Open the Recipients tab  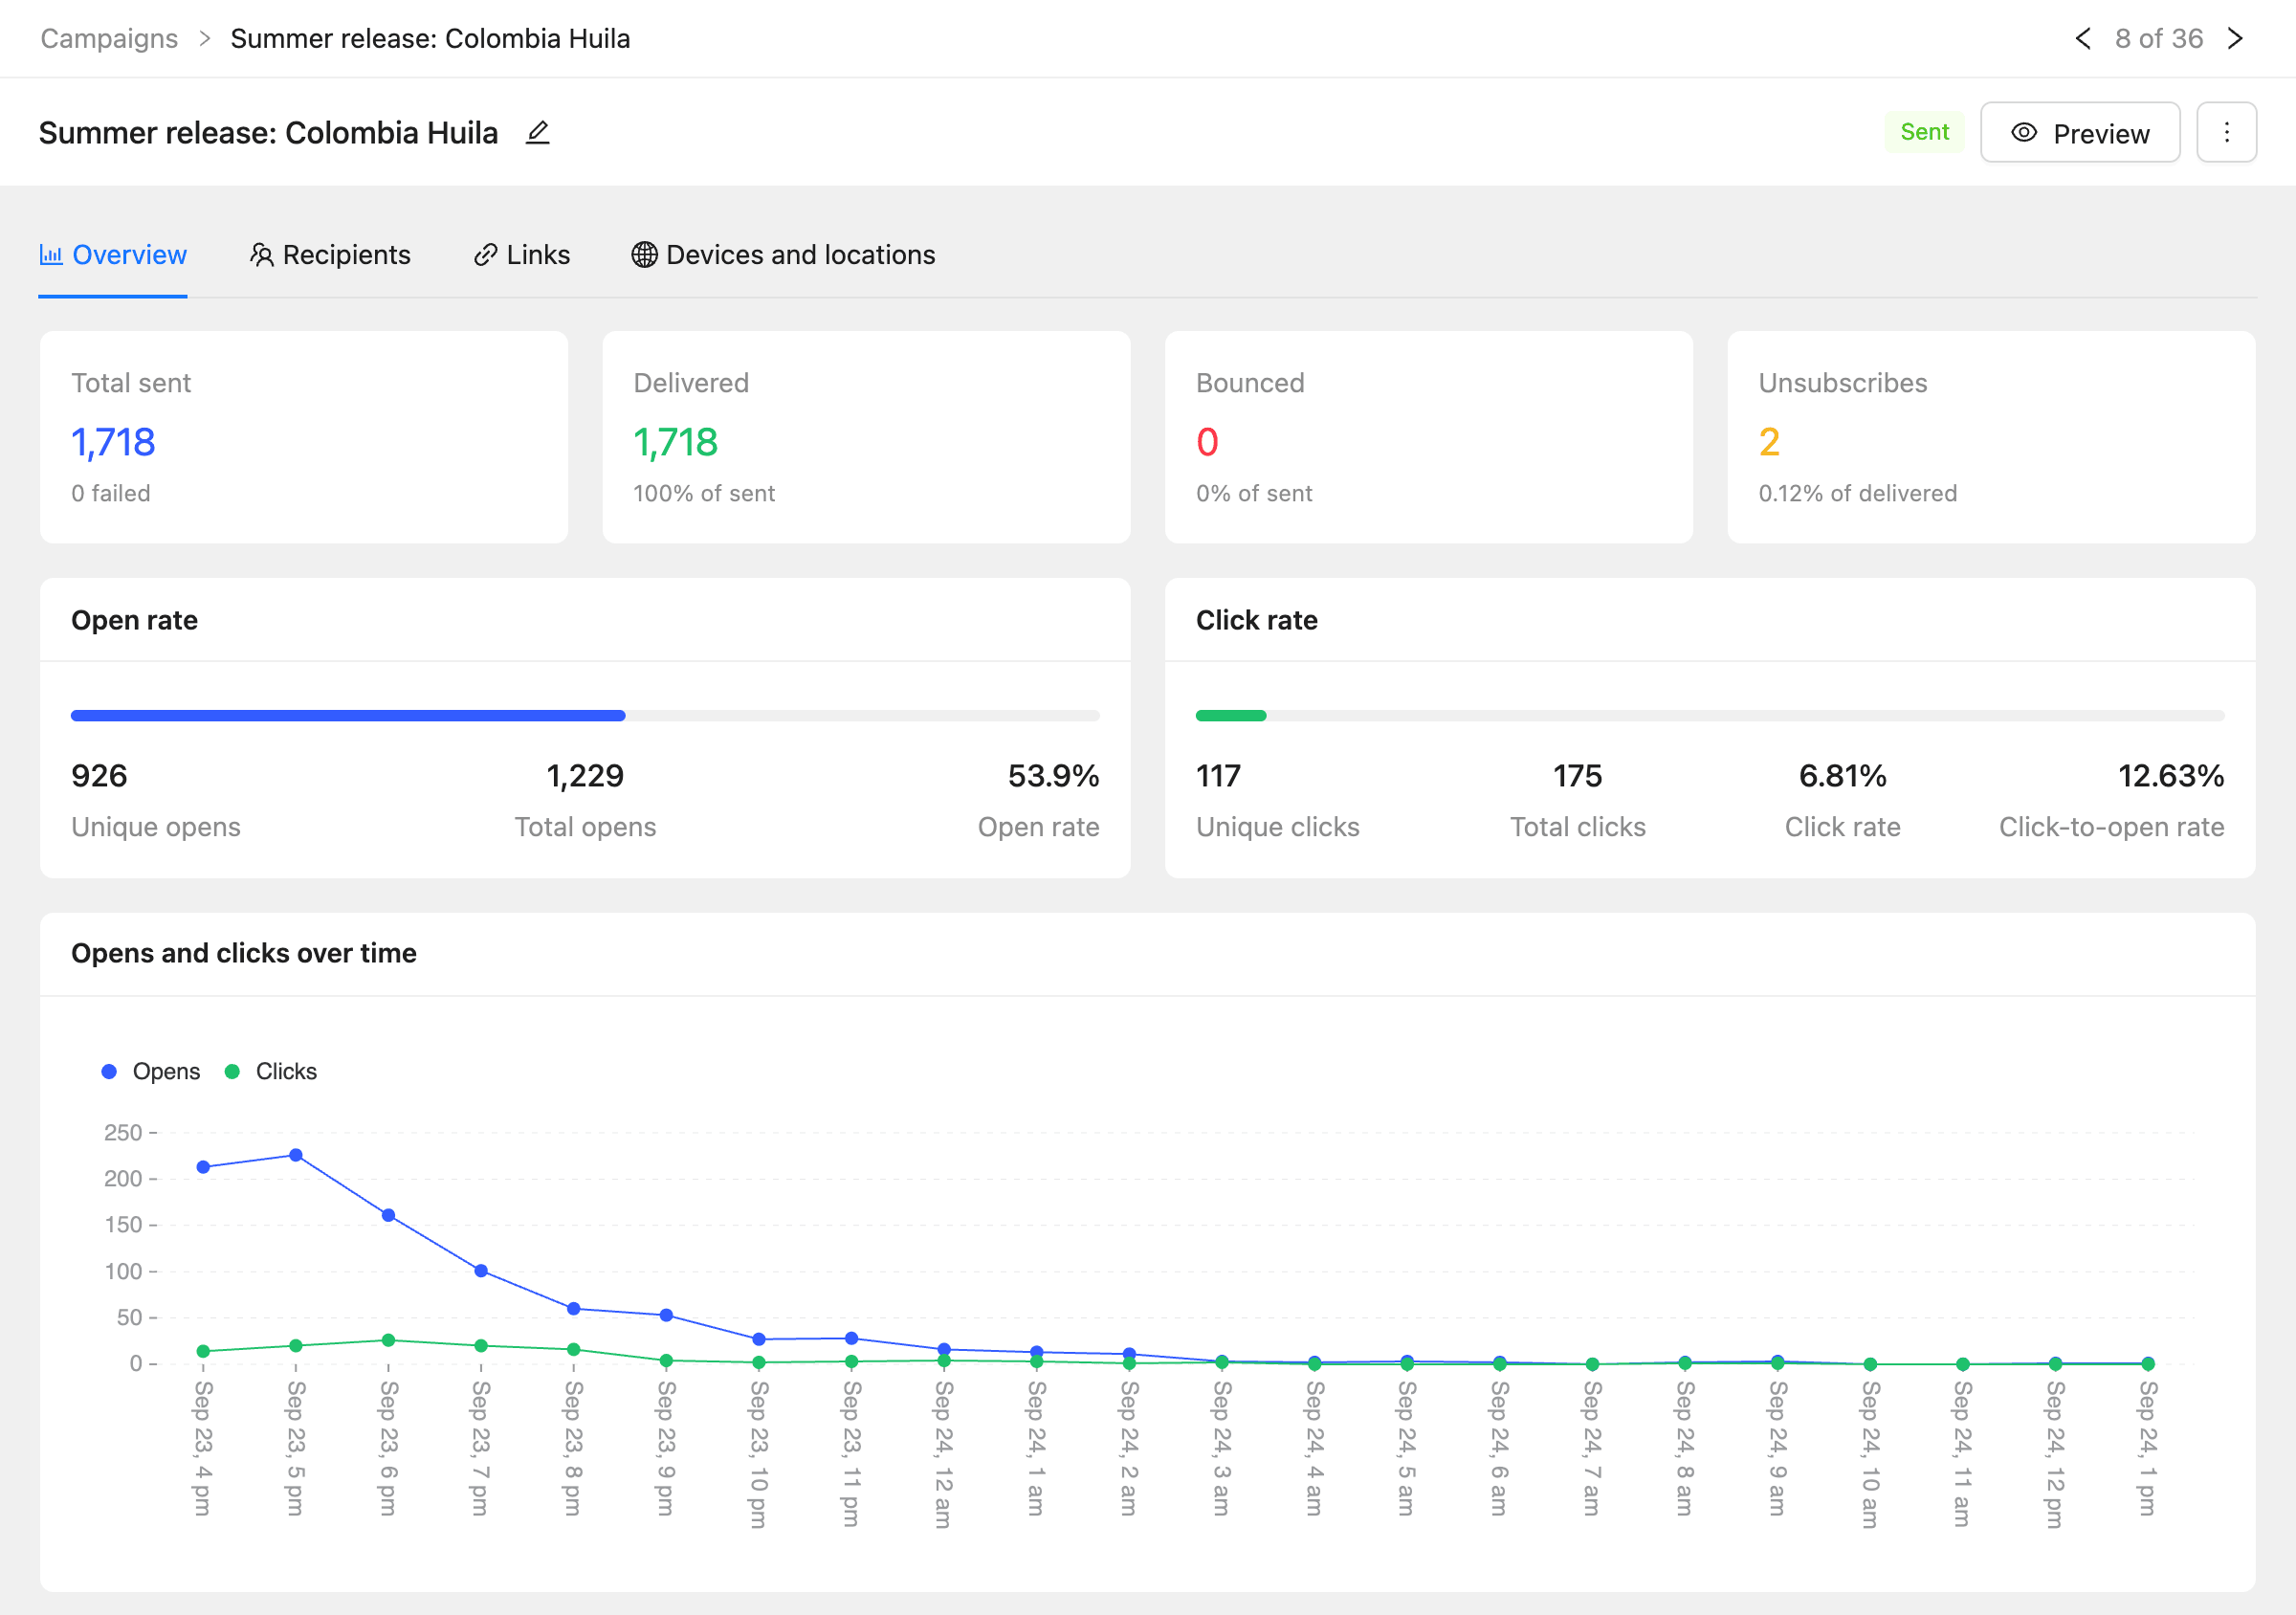point(330,255)
